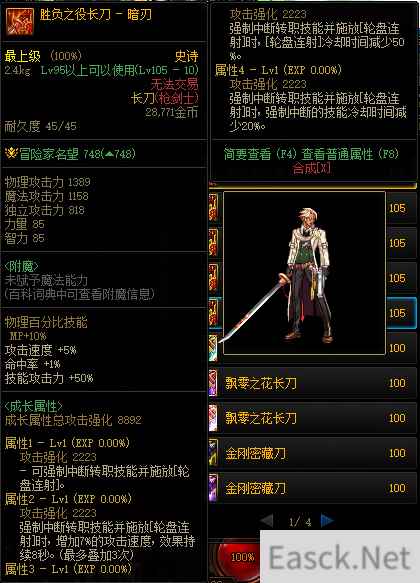Select the level 100 row above 飘零之花长刀

point(313,348)
